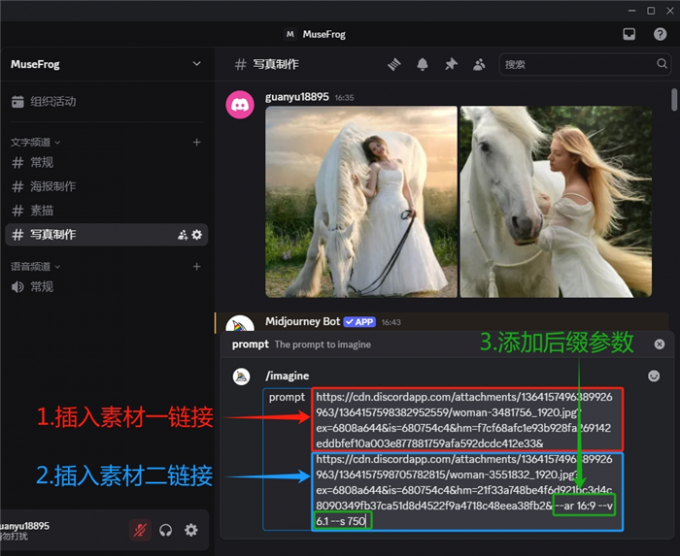
Task: Open the emoji picker
Action: tap(654, 376)
